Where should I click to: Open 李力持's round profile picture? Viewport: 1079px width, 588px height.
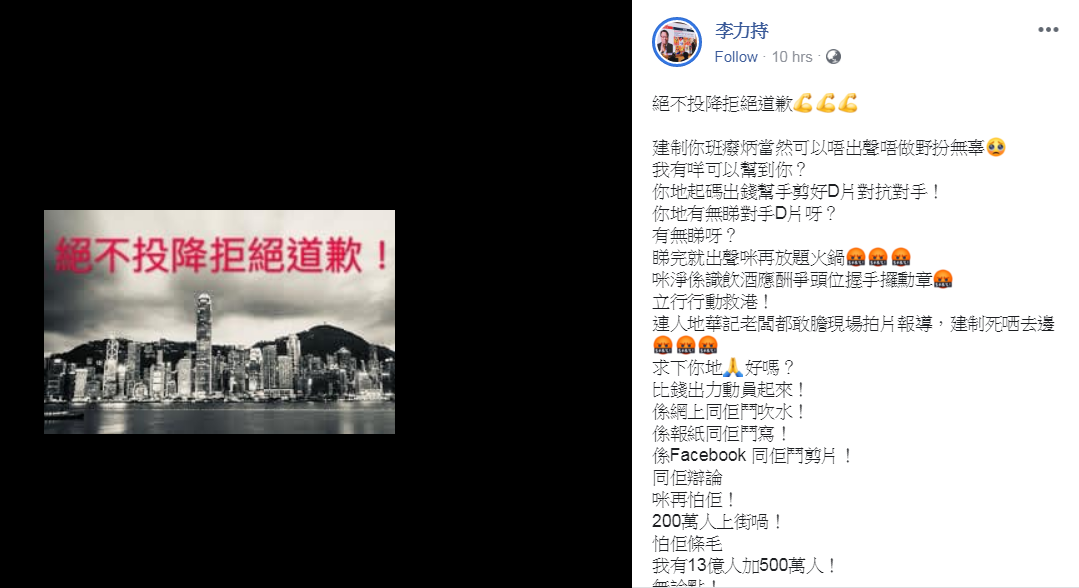(x=676, y=42)
